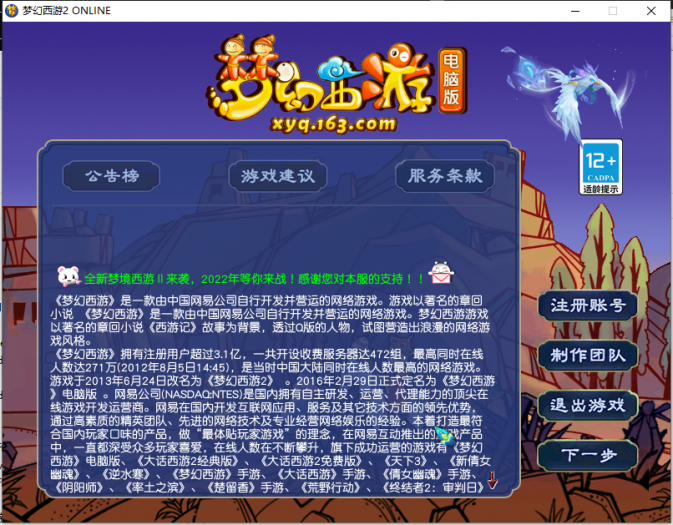
Task: Click the red envelope mail icon
Action: [441, 273]
